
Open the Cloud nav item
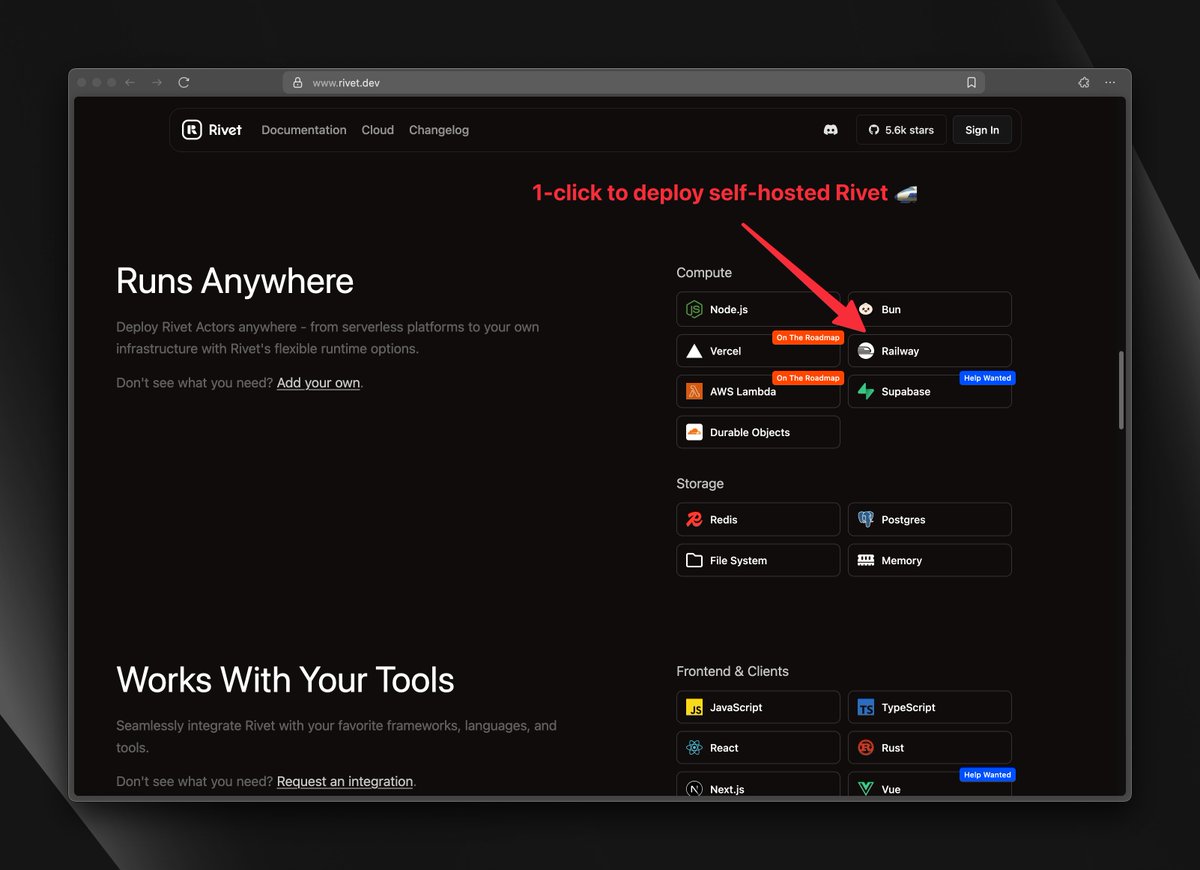[378, 130]
